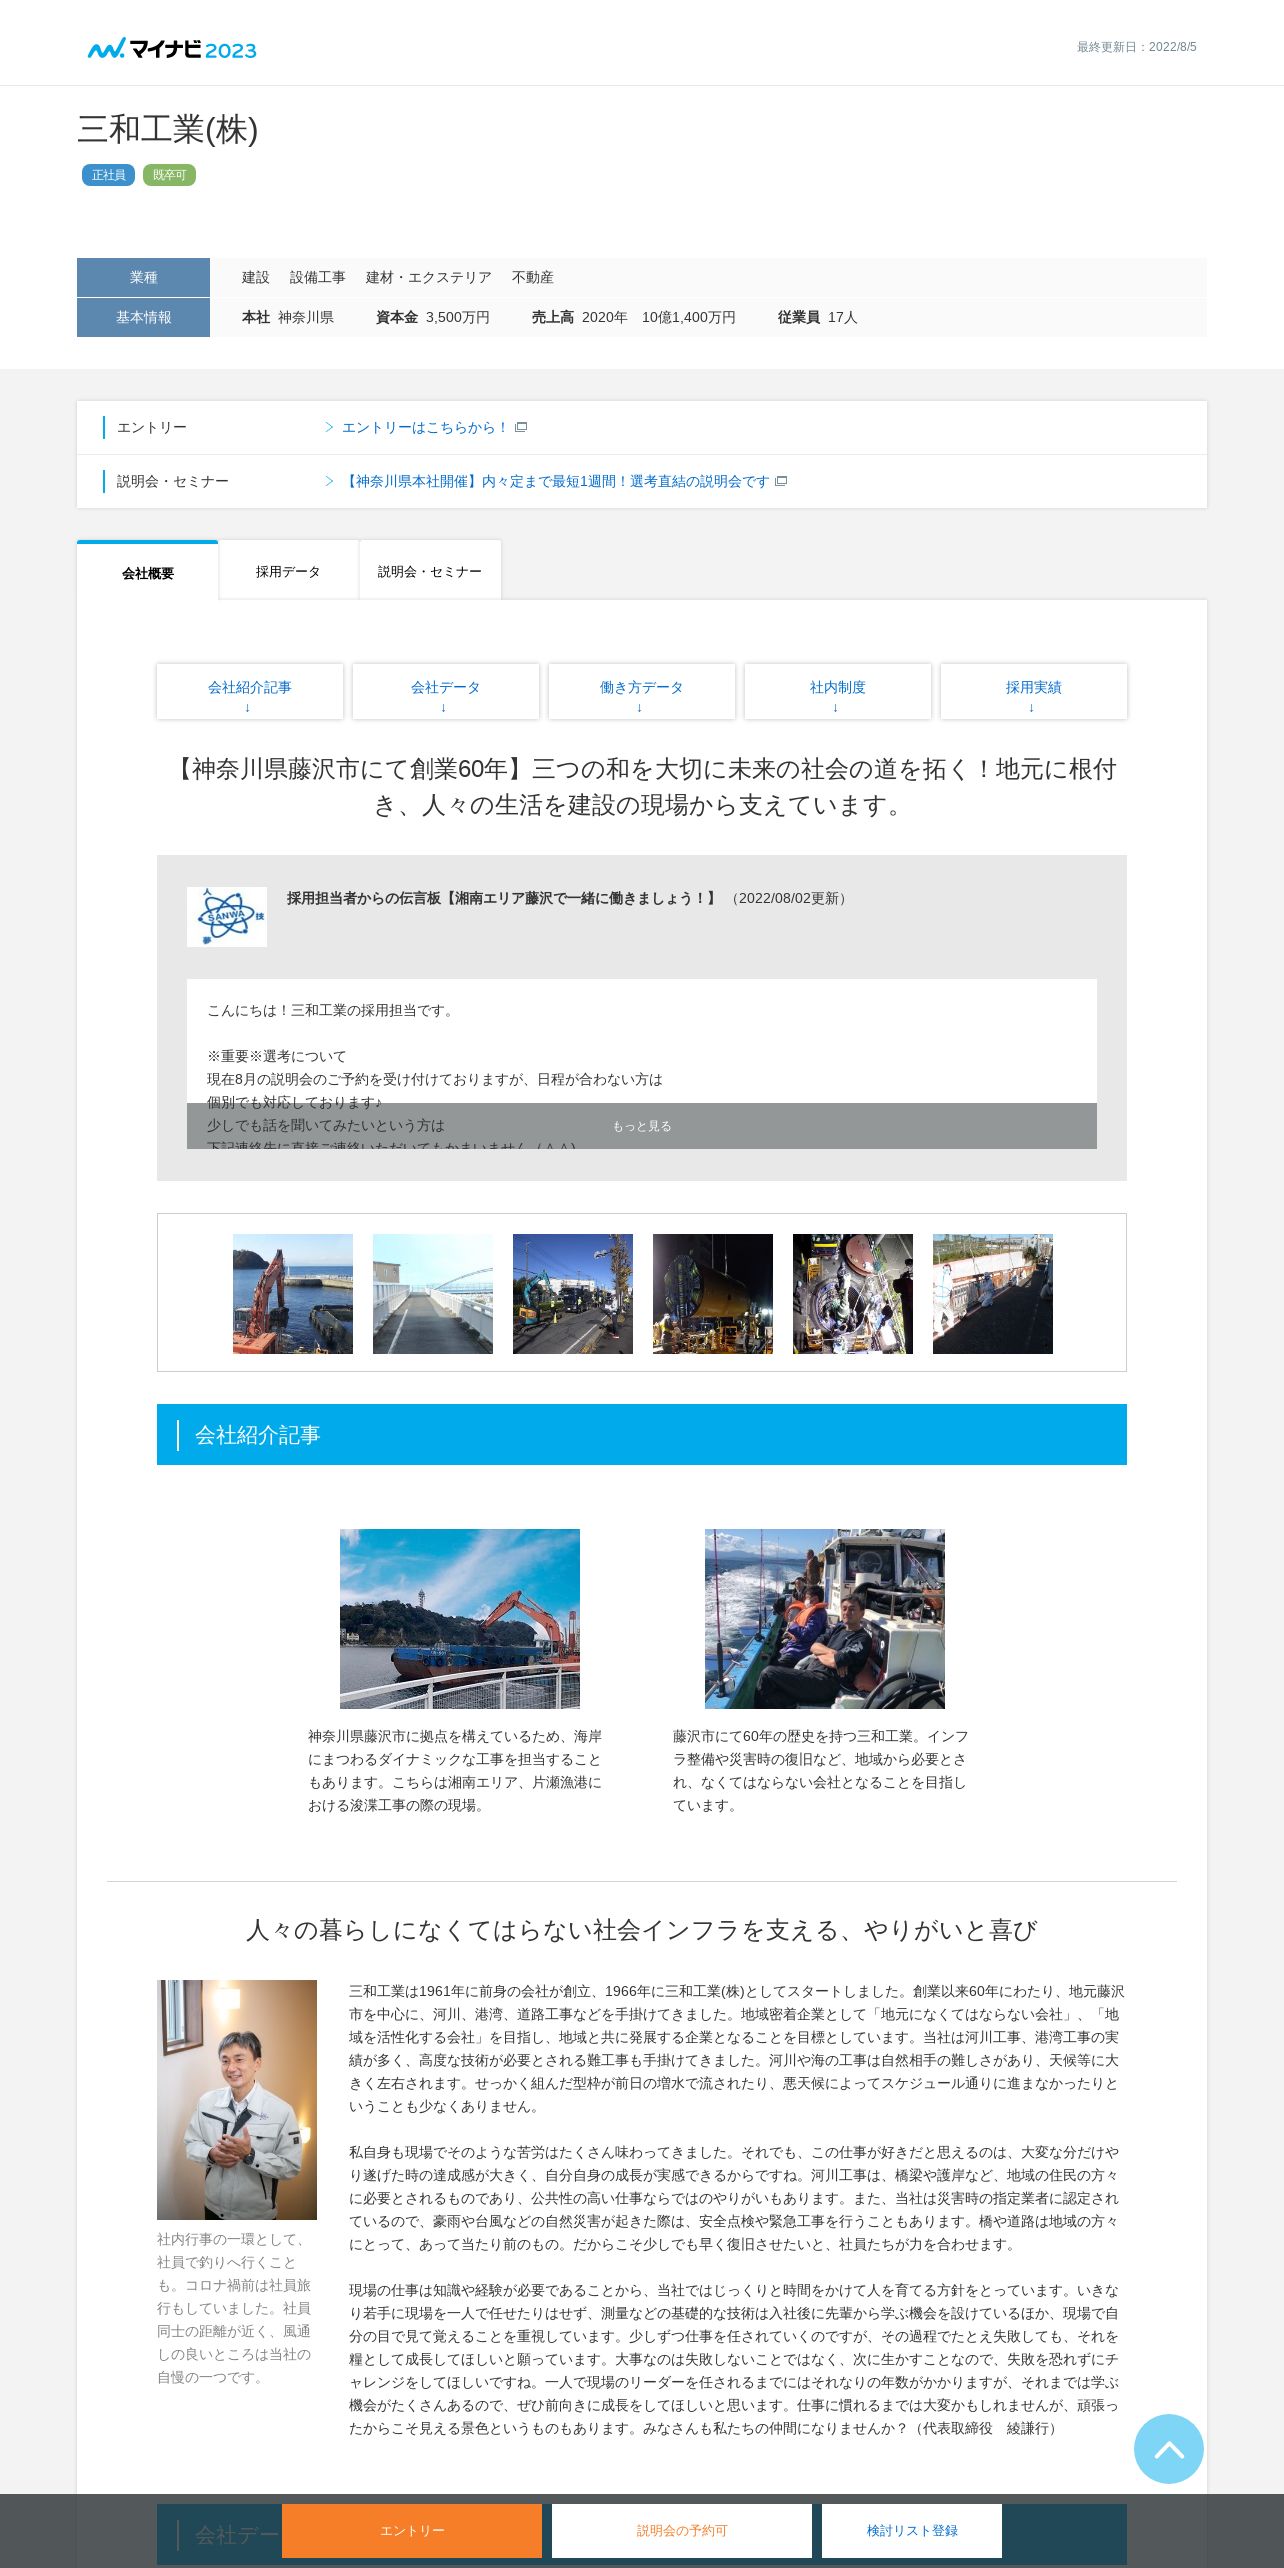Viewport: 1284px width, 2568px height.
Task: Jump to 会社紹介記事 section
Action: pos(250,691)
